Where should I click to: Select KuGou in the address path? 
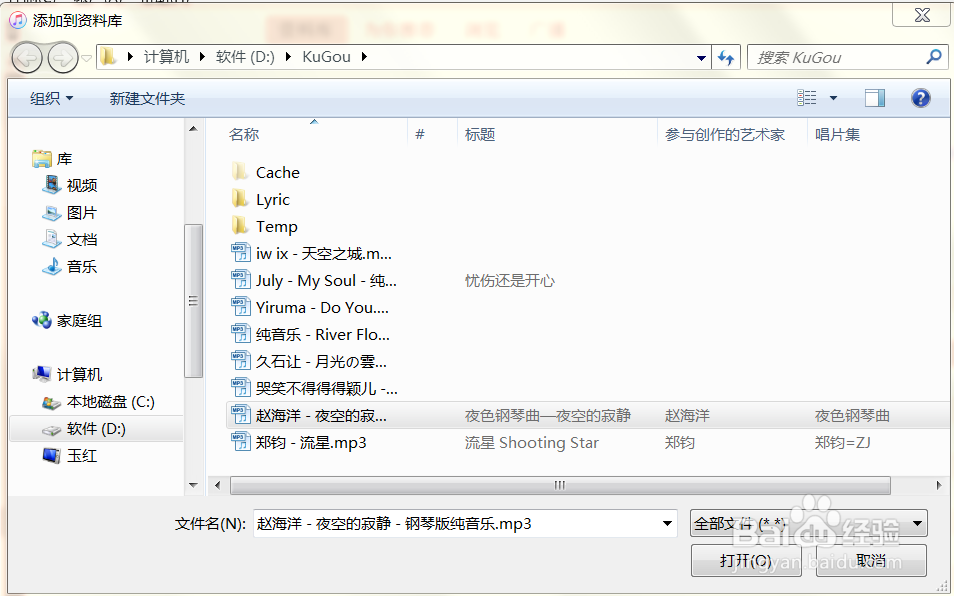click(327, 57)
